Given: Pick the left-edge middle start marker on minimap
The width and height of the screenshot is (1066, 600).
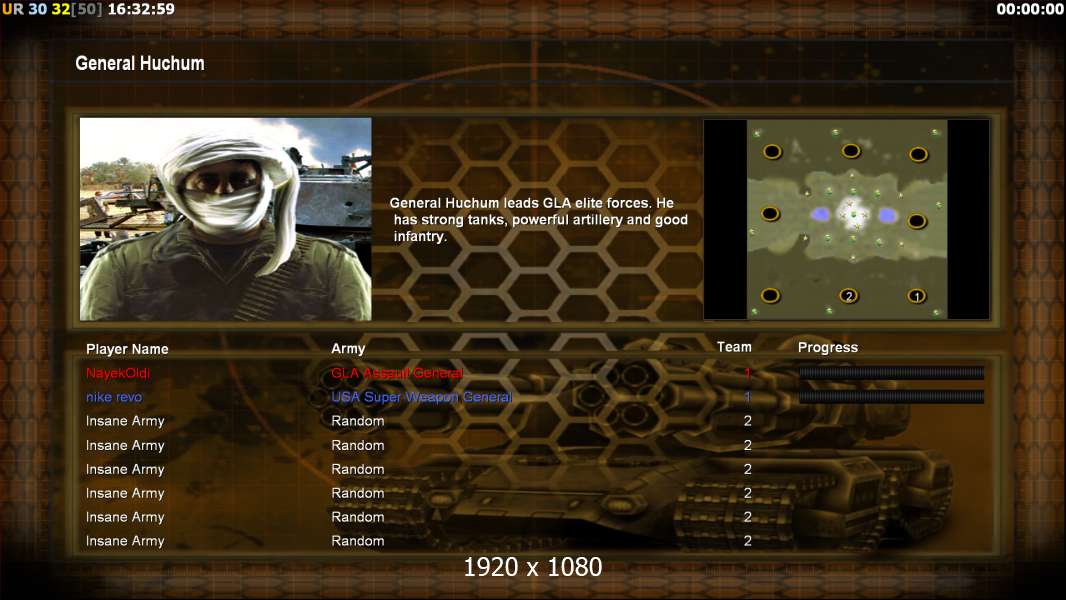Looking at the screenshot, I should point(770,214).
